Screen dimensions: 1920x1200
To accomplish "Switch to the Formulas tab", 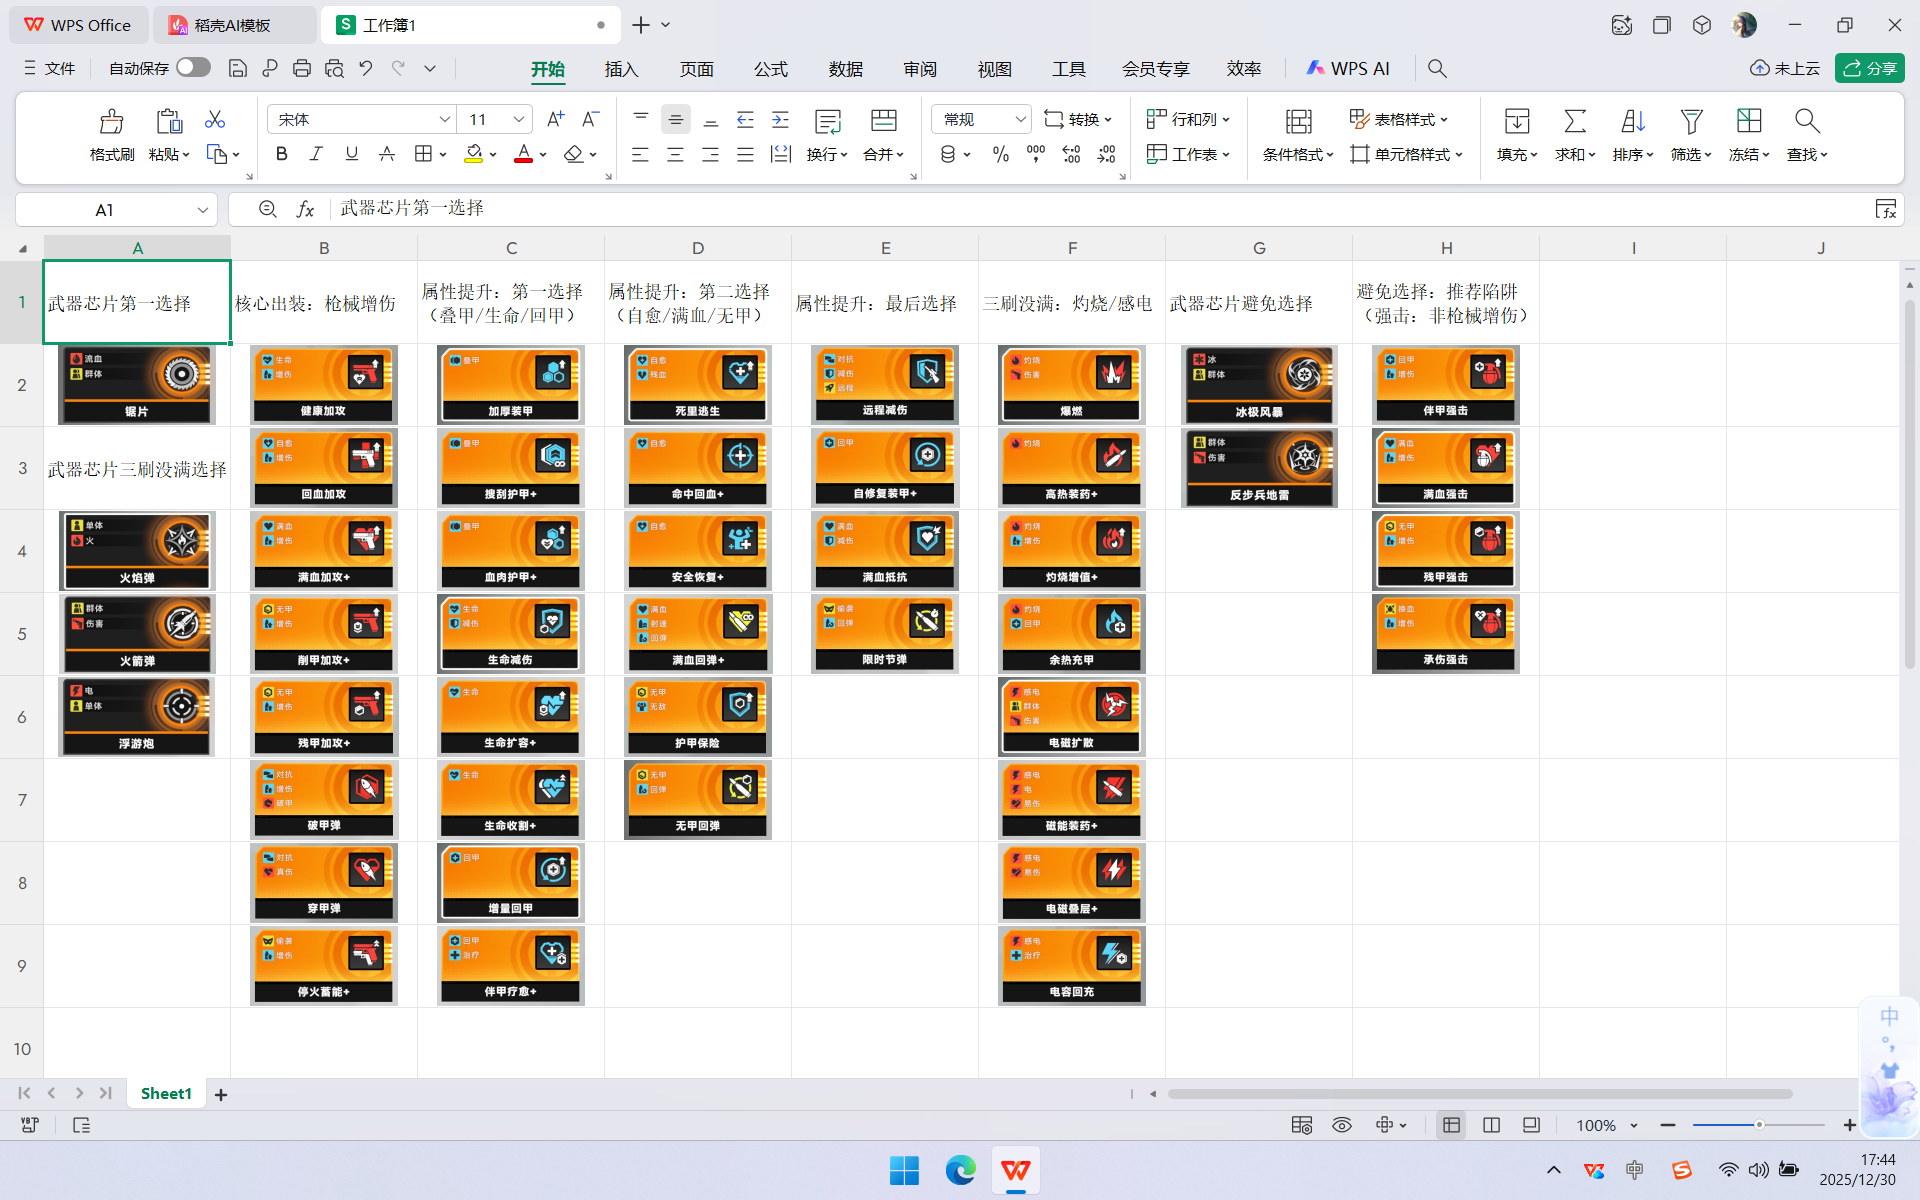I will pyautogui.click(x=770, y=68).
